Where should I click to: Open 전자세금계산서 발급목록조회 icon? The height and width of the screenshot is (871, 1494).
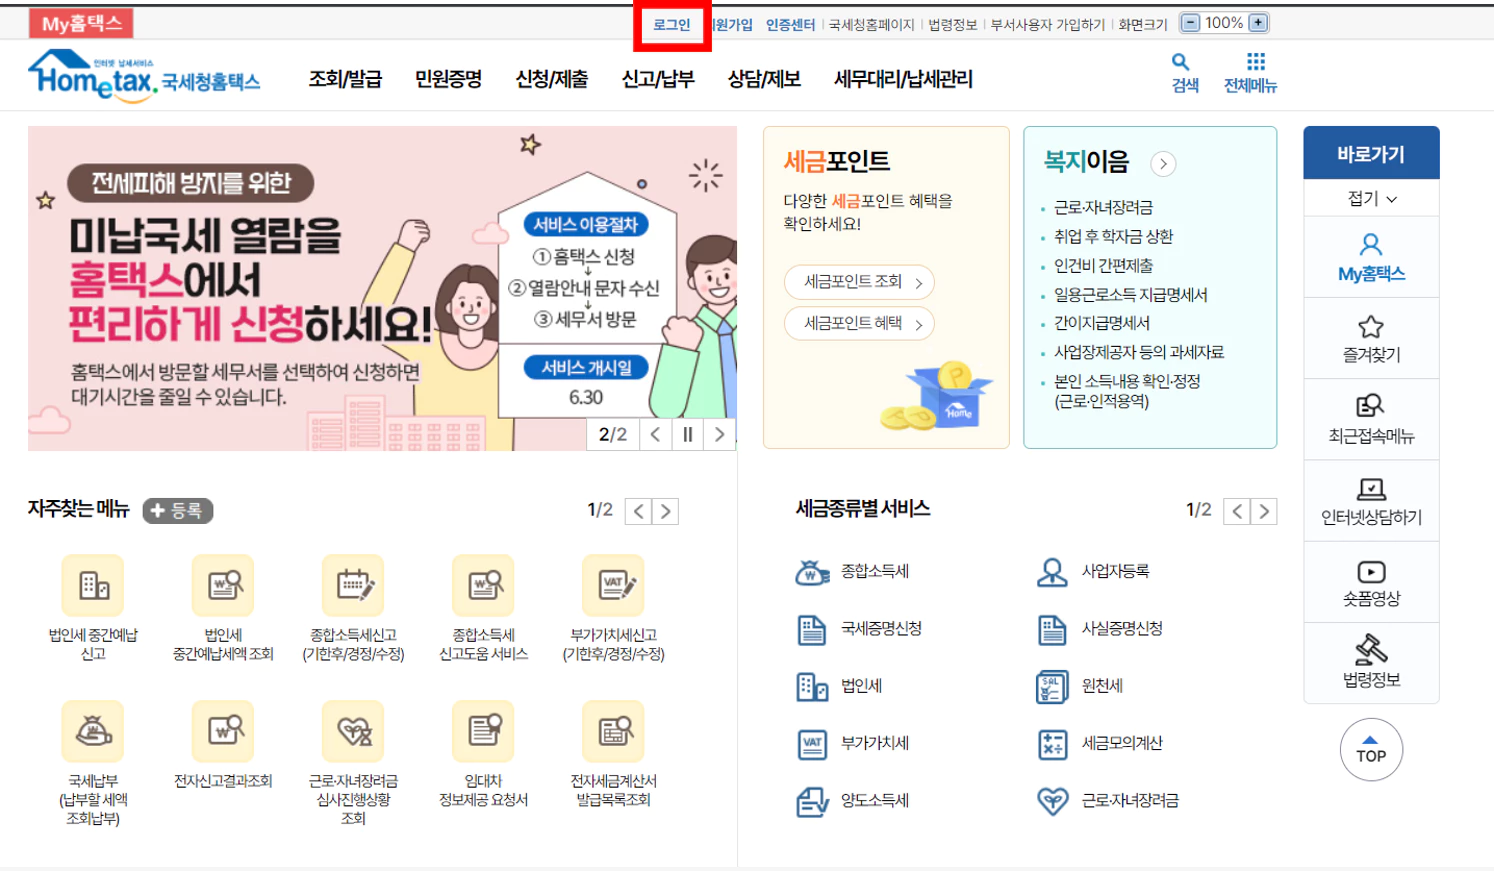613,731
